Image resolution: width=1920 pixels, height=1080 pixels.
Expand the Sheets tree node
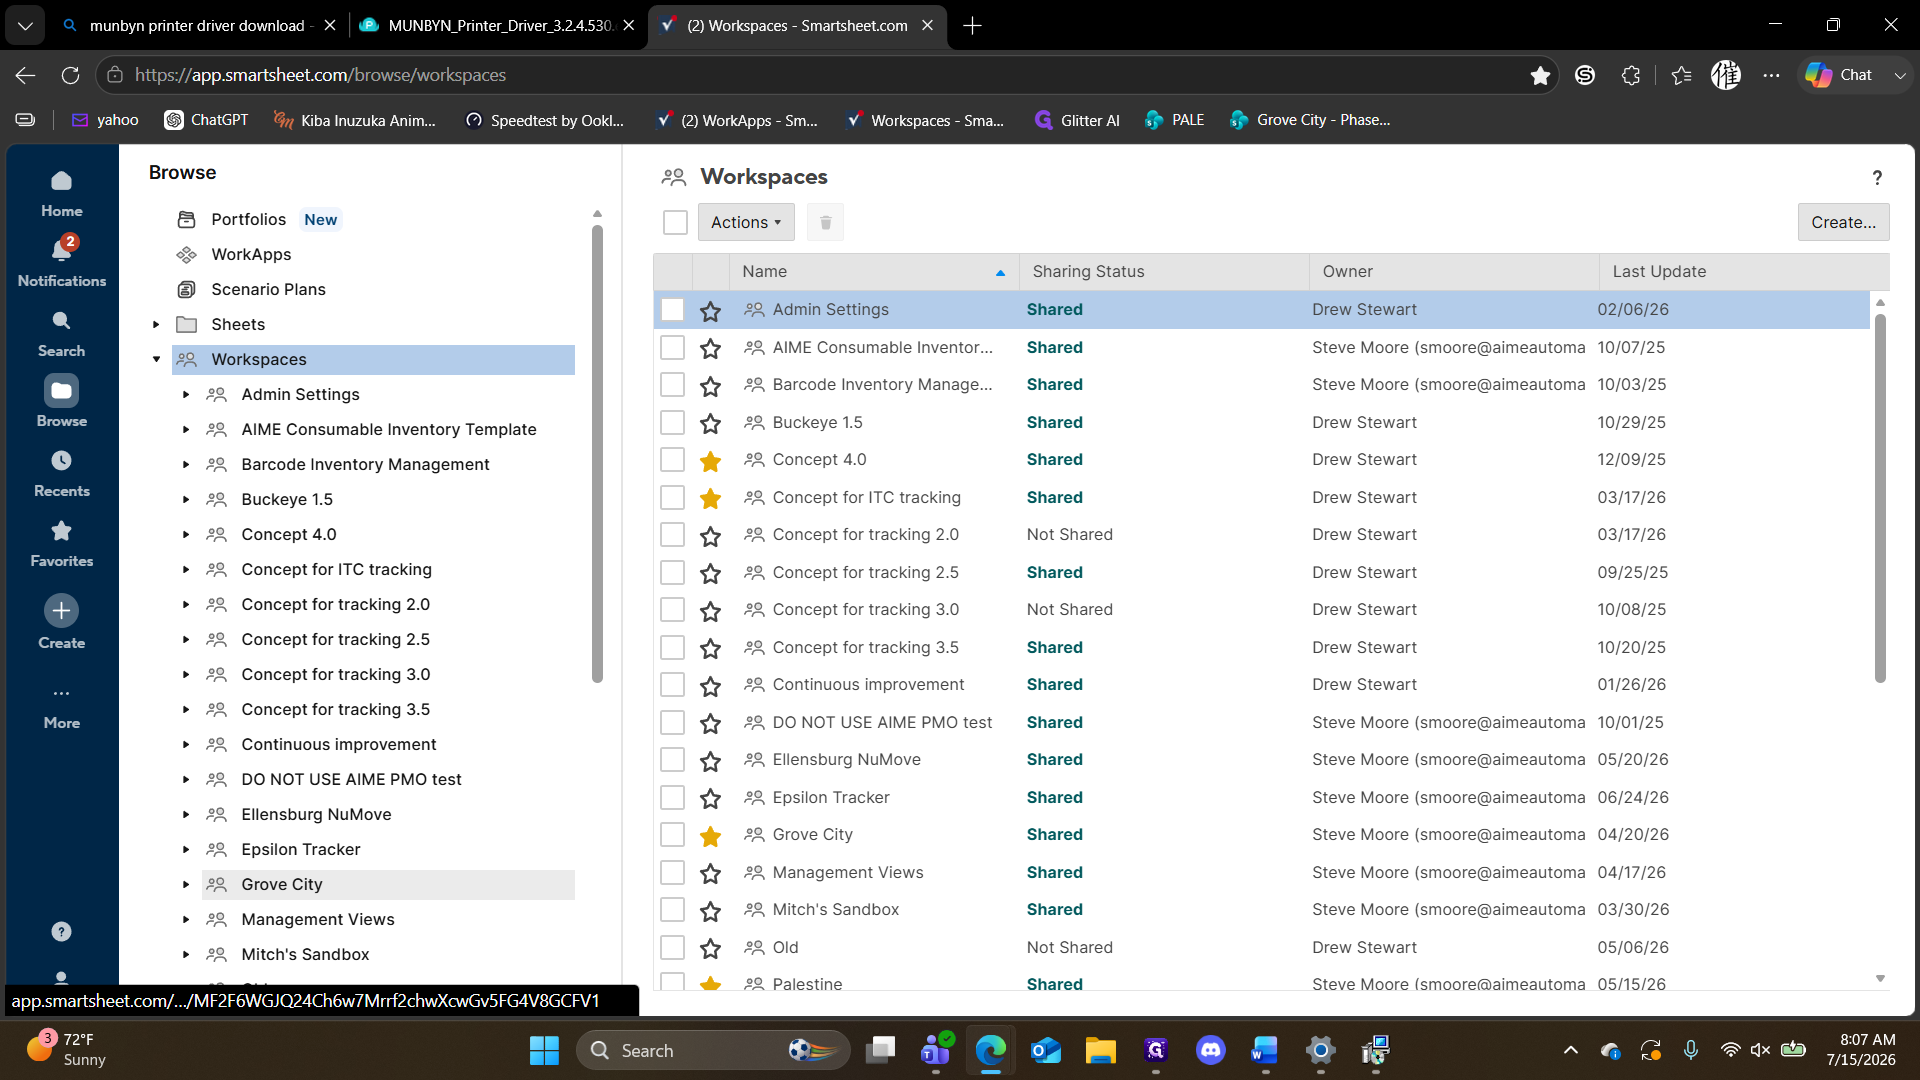tap(156, 324)
